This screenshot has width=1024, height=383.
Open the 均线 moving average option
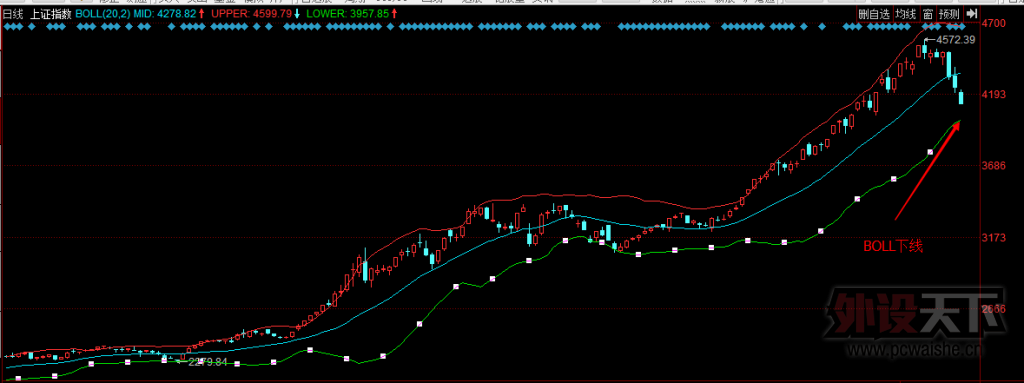905,14
